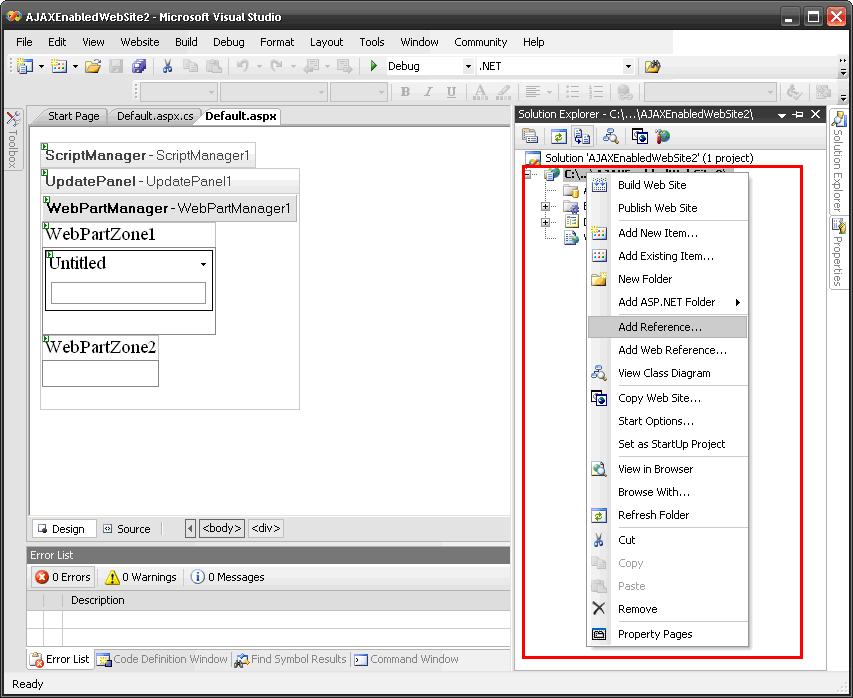Image resolution: width=853 pixels, height=698 pixels.
Task: Open the .NET platform dropdown
Action: pos(628,66)
